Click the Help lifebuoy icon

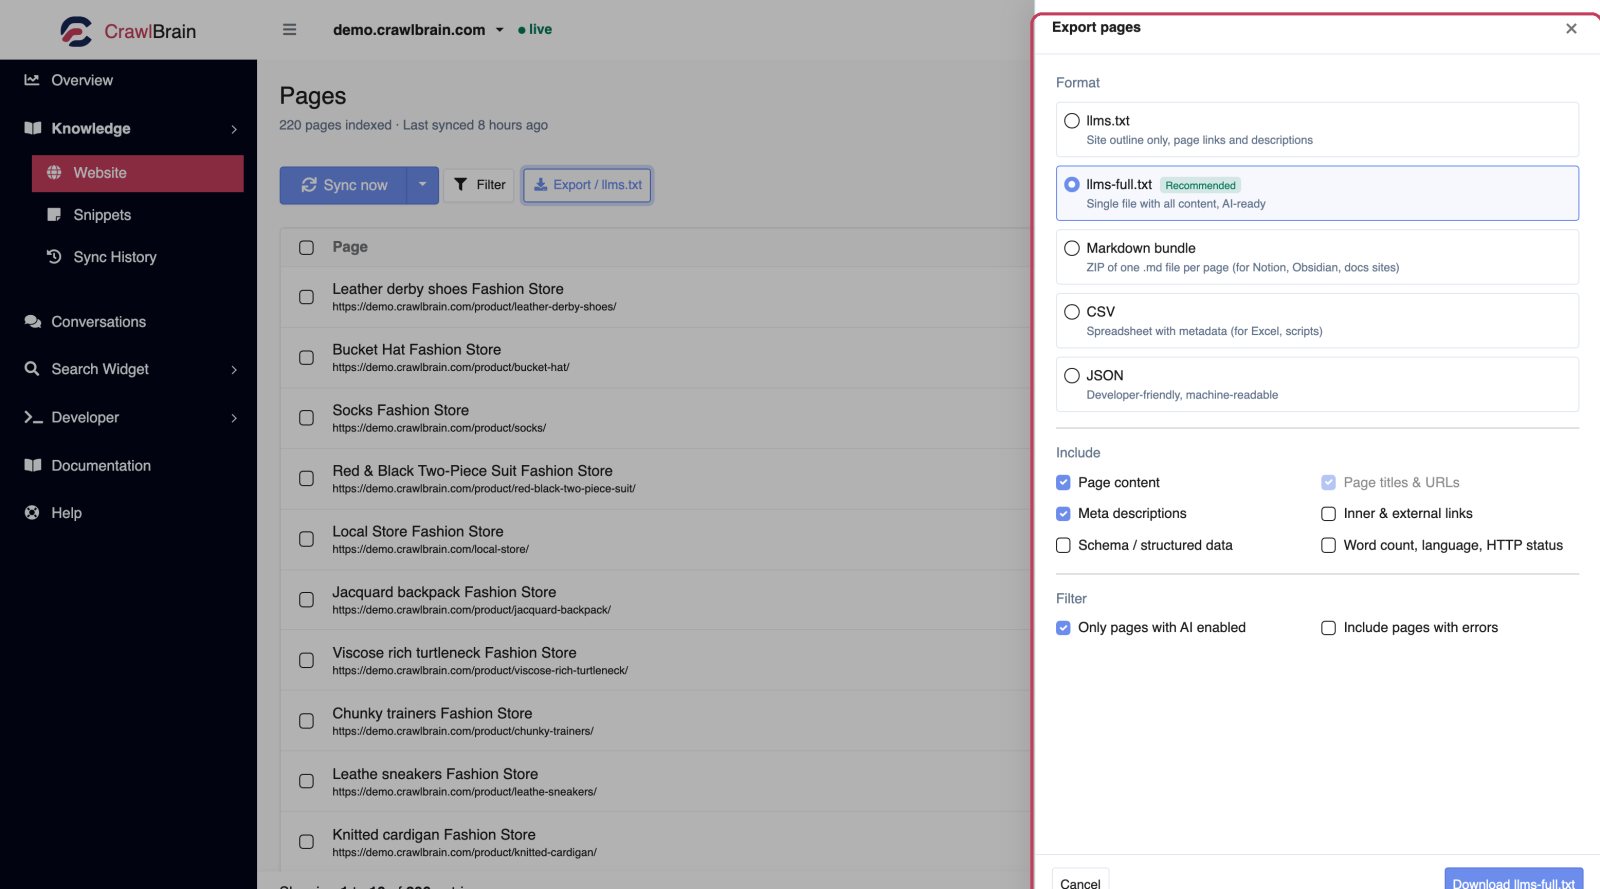coord(32,513)
